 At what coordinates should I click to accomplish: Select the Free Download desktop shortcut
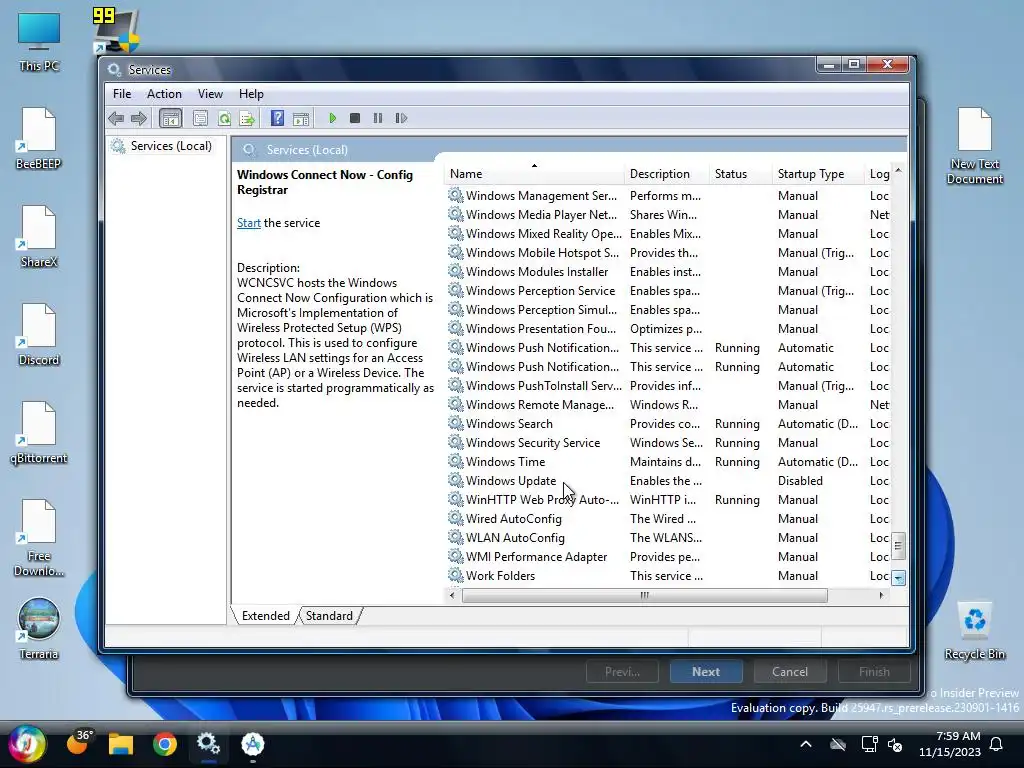(x=39, y=538)
